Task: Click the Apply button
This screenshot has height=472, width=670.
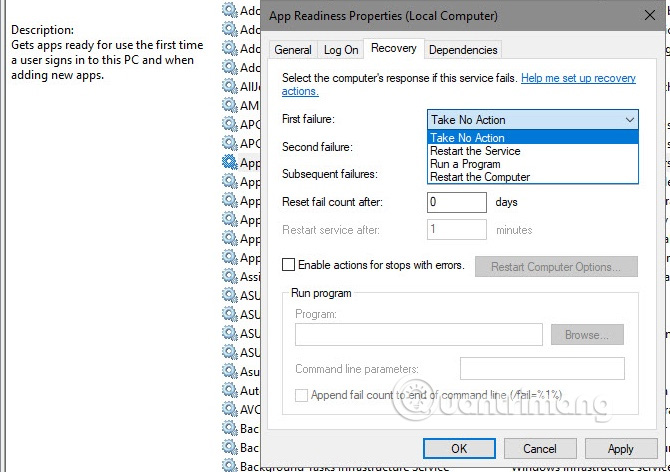Action: (620, 449)
